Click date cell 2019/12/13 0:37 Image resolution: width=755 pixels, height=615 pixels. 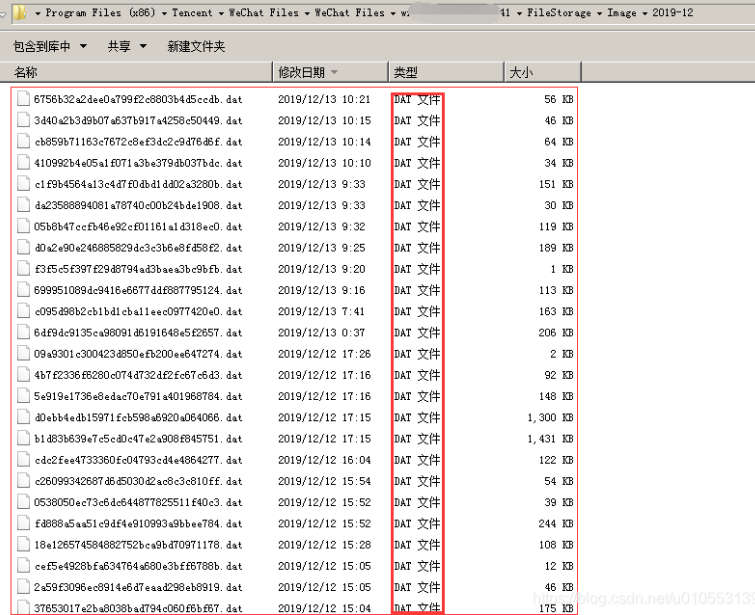321,332
